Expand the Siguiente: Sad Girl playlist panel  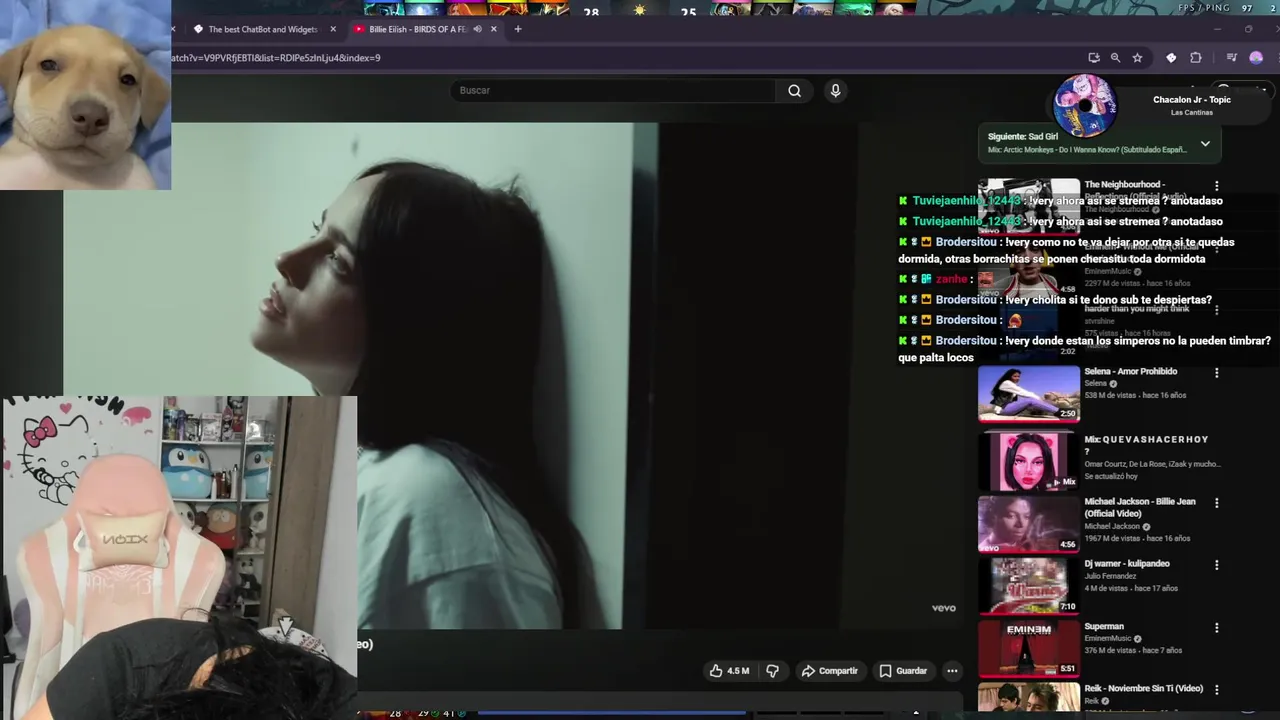(1205, 143)
